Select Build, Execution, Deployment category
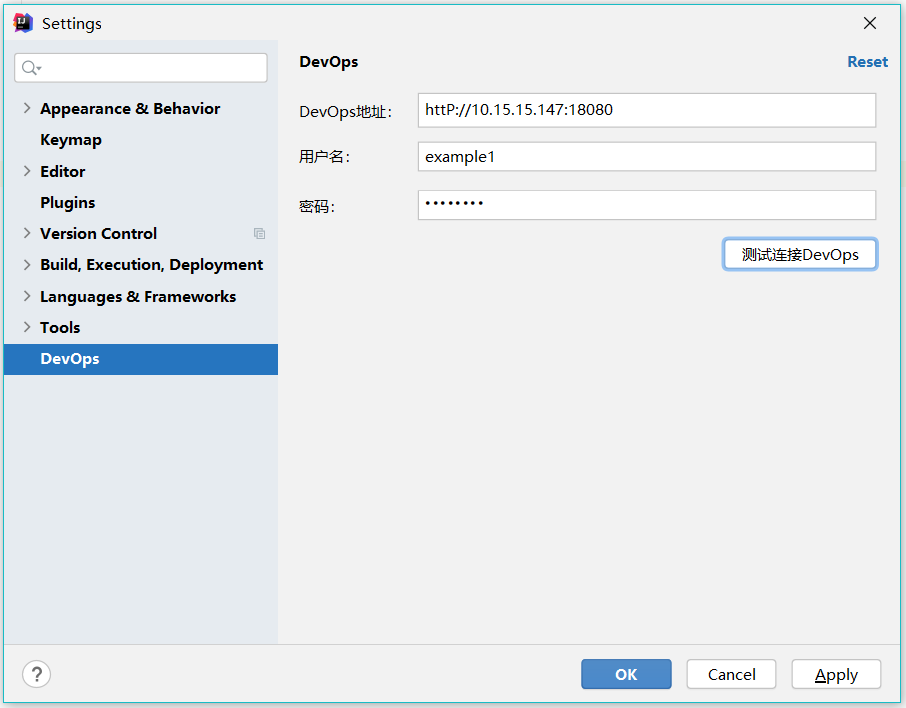The height and width of the screenshot is (708, 906). coord(151,265)
